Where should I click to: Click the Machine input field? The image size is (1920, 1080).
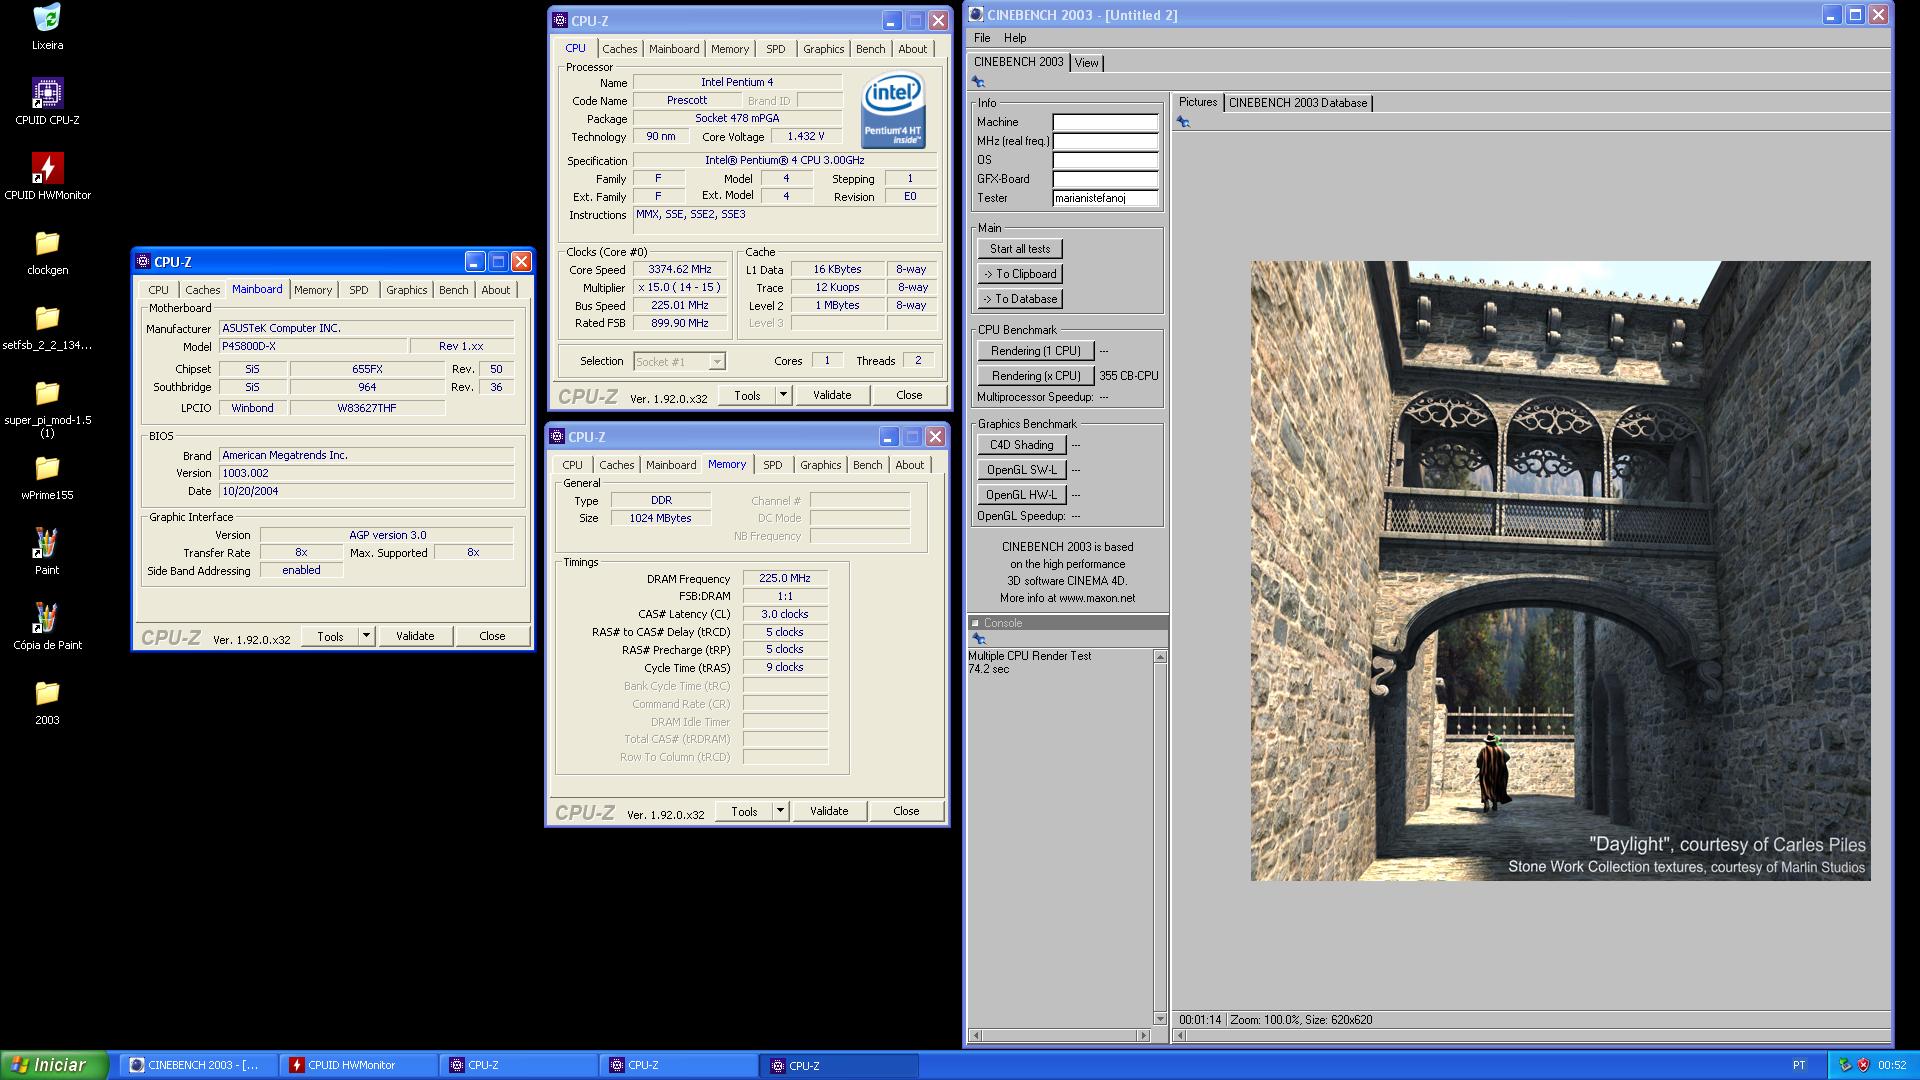(1105, 122)
